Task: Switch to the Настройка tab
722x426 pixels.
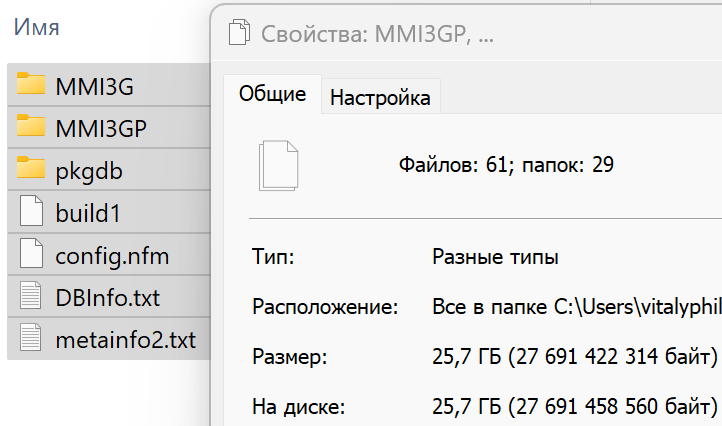Action: [380, 98]
